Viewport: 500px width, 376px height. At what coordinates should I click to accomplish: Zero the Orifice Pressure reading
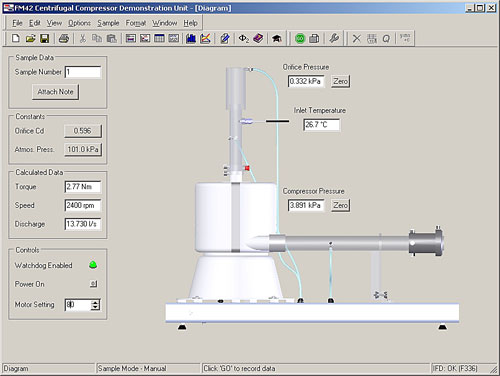[x=340, y=81]
